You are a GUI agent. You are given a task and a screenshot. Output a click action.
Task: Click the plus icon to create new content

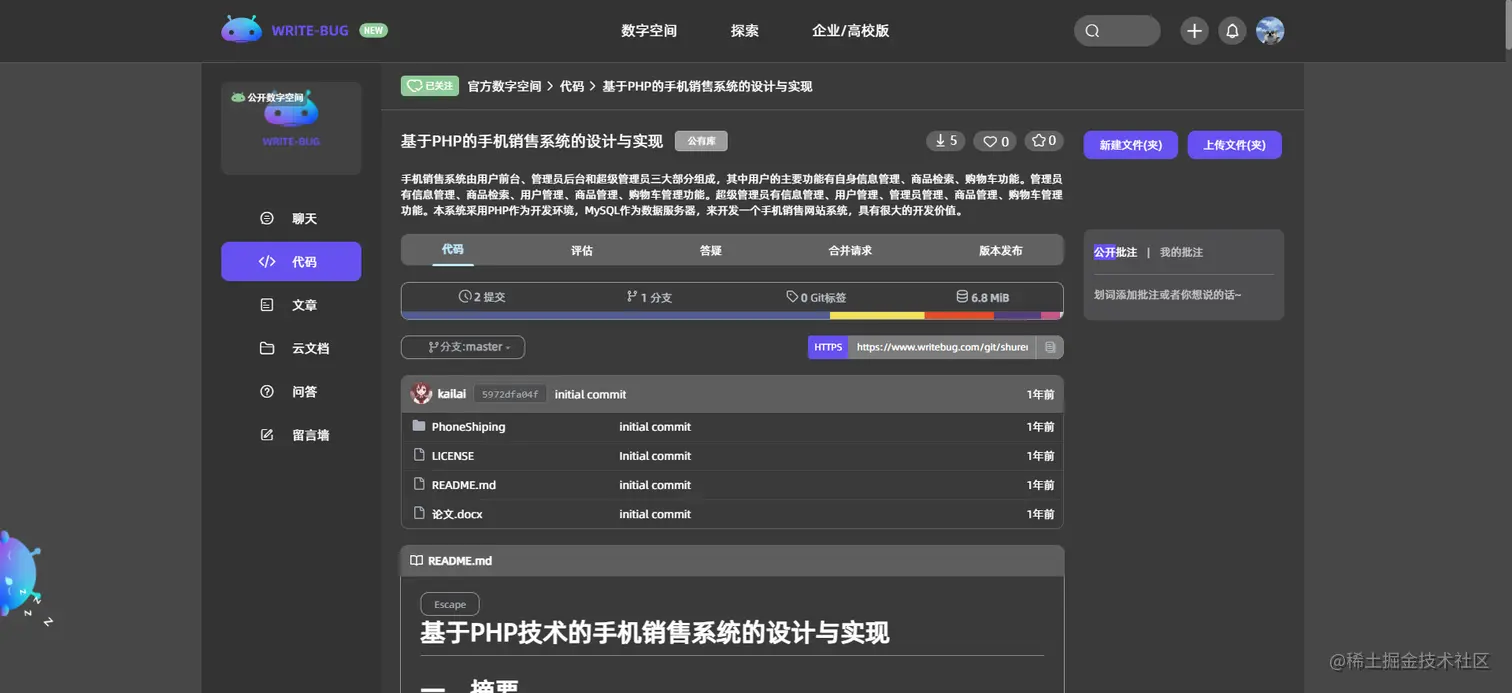pyautogui.click(x=1194, y=31)
